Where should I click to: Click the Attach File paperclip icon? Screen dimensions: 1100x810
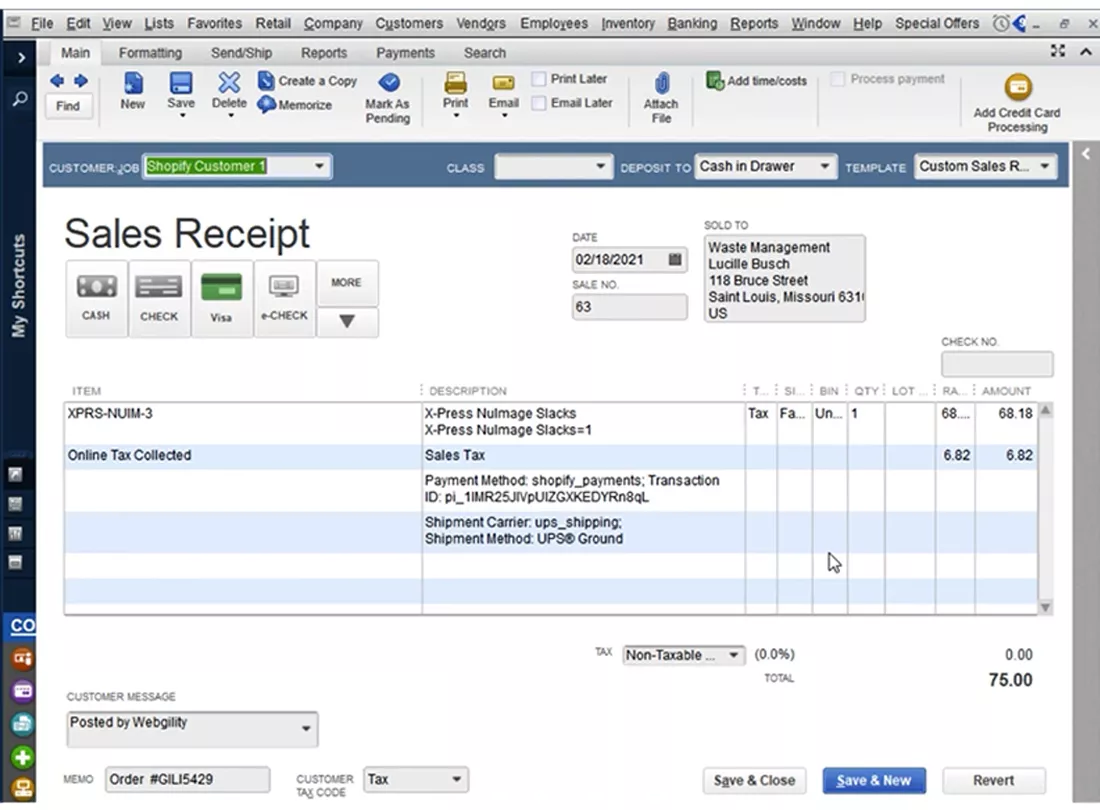661,86
